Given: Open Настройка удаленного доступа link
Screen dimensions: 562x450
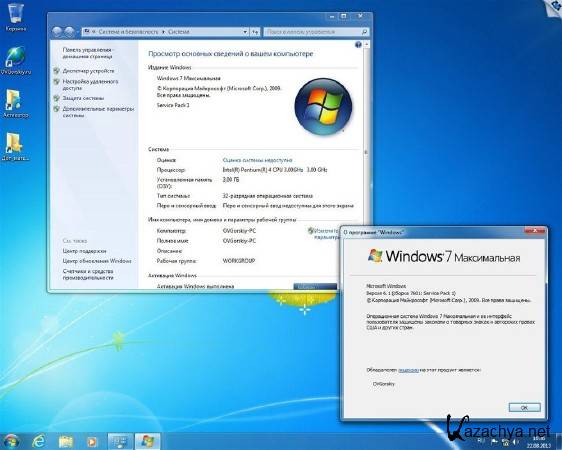Looking at the screenshot, I should (90, 85).
